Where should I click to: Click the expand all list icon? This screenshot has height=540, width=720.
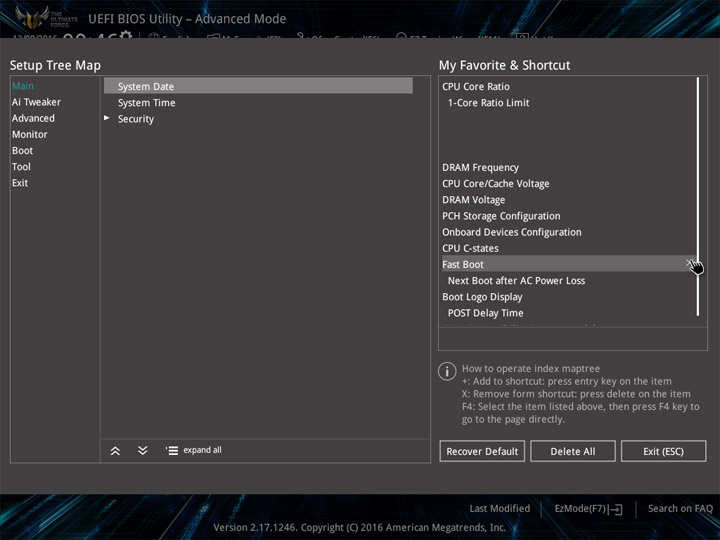172,450
